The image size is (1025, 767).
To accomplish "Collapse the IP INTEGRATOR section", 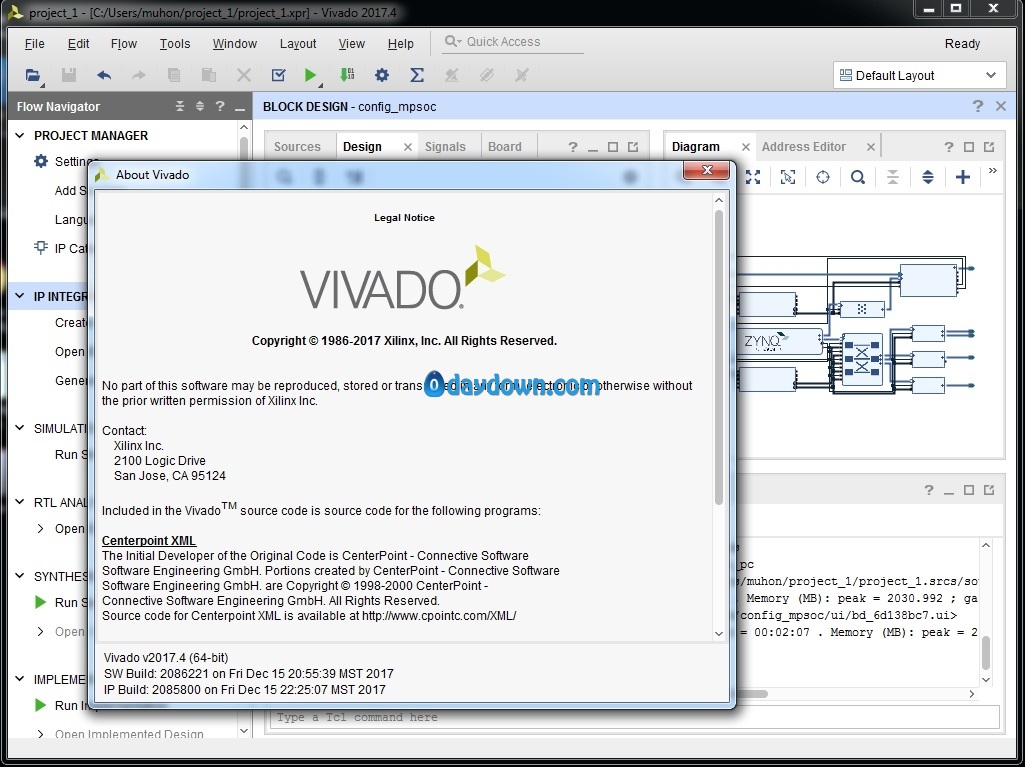I will click(x=20, y=296).
